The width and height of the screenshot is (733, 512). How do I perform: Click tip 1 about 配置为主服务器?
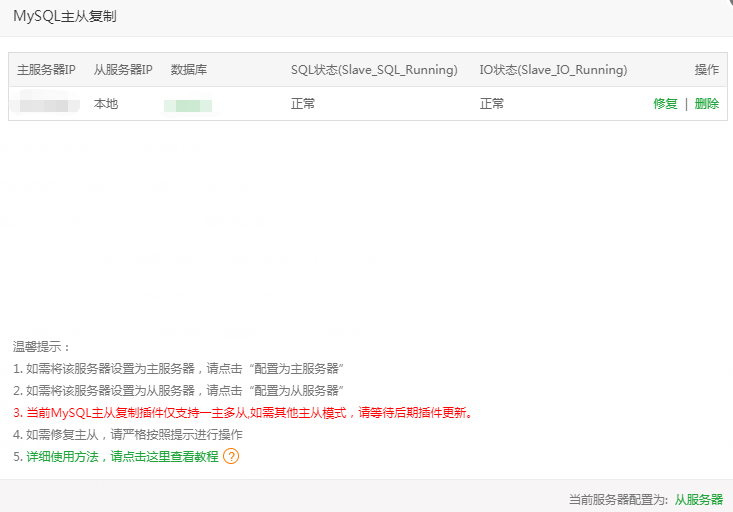[178, 369]
